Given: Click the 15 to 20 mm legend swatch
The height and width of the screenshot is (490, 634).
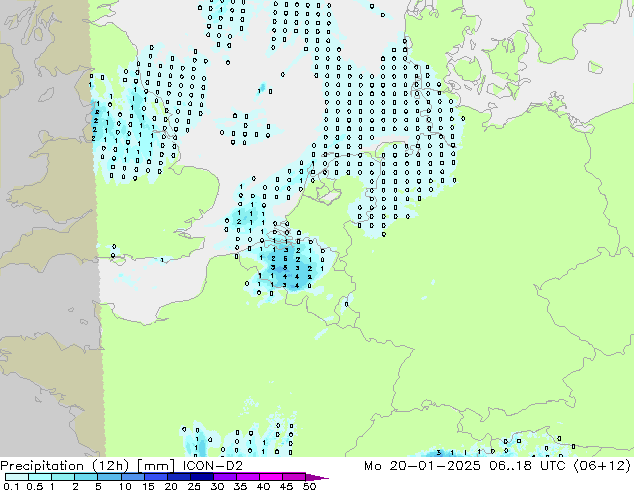Looking at the screenshot, I should pos(156,477).
